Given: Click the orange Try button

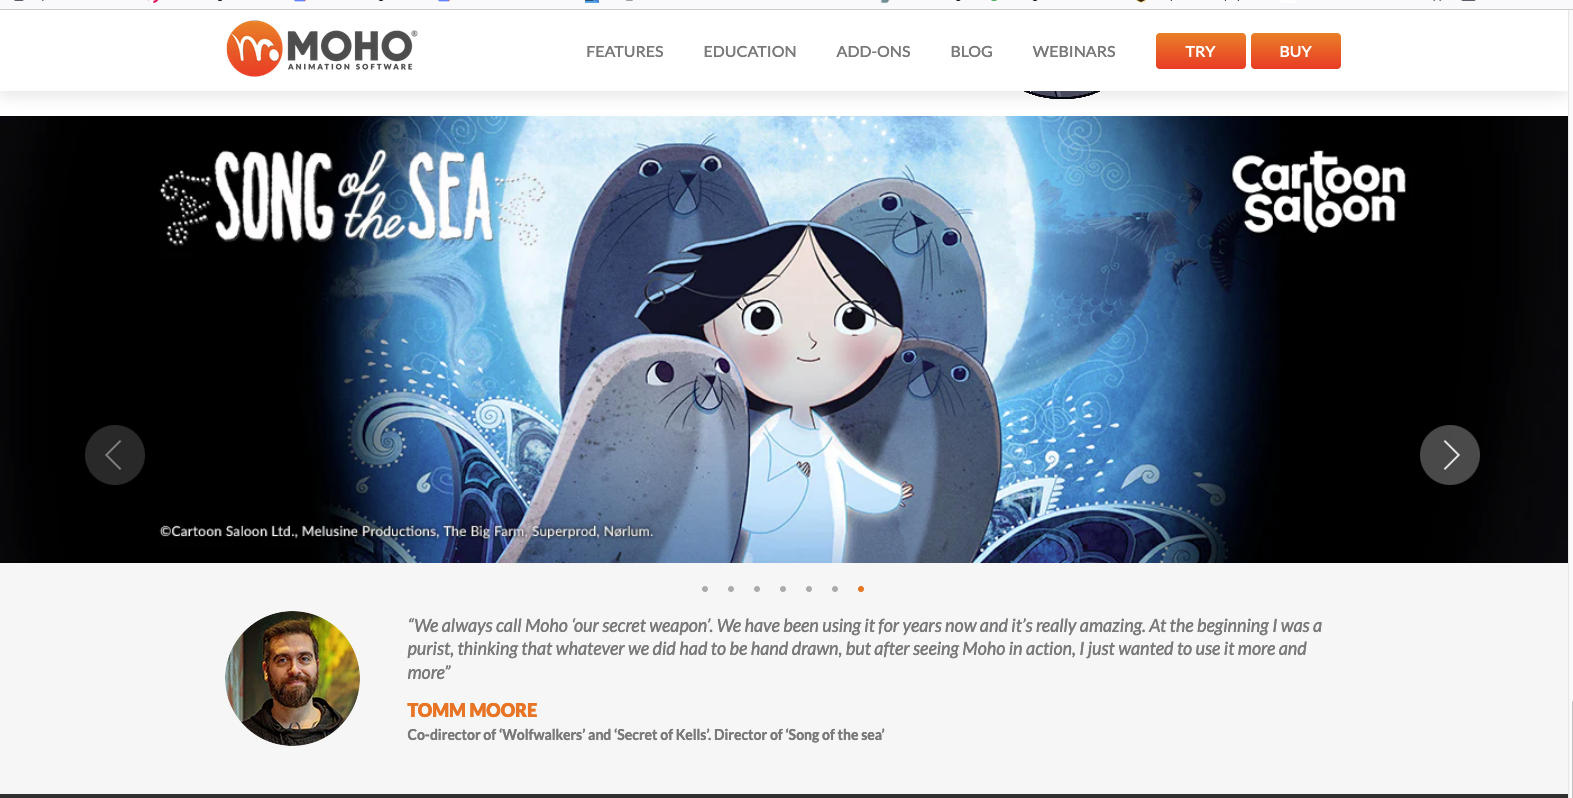Looking at the screenshot, I should (x=1201, y=51).
